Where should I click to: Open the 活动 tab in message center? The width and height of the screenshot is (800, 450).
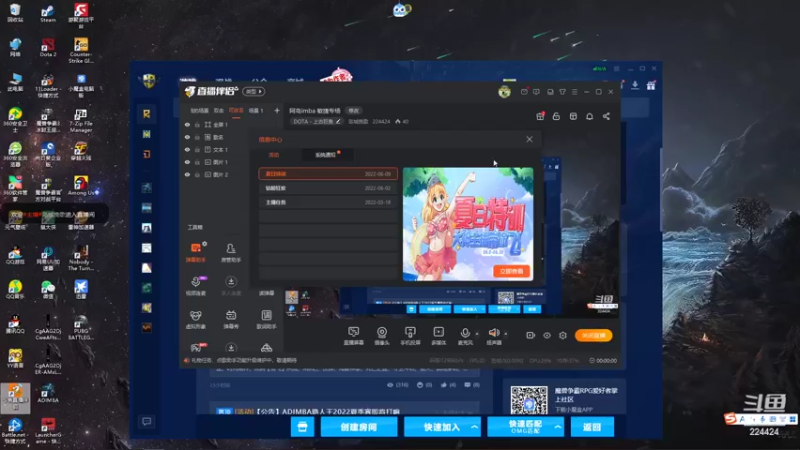click(274, 155)
